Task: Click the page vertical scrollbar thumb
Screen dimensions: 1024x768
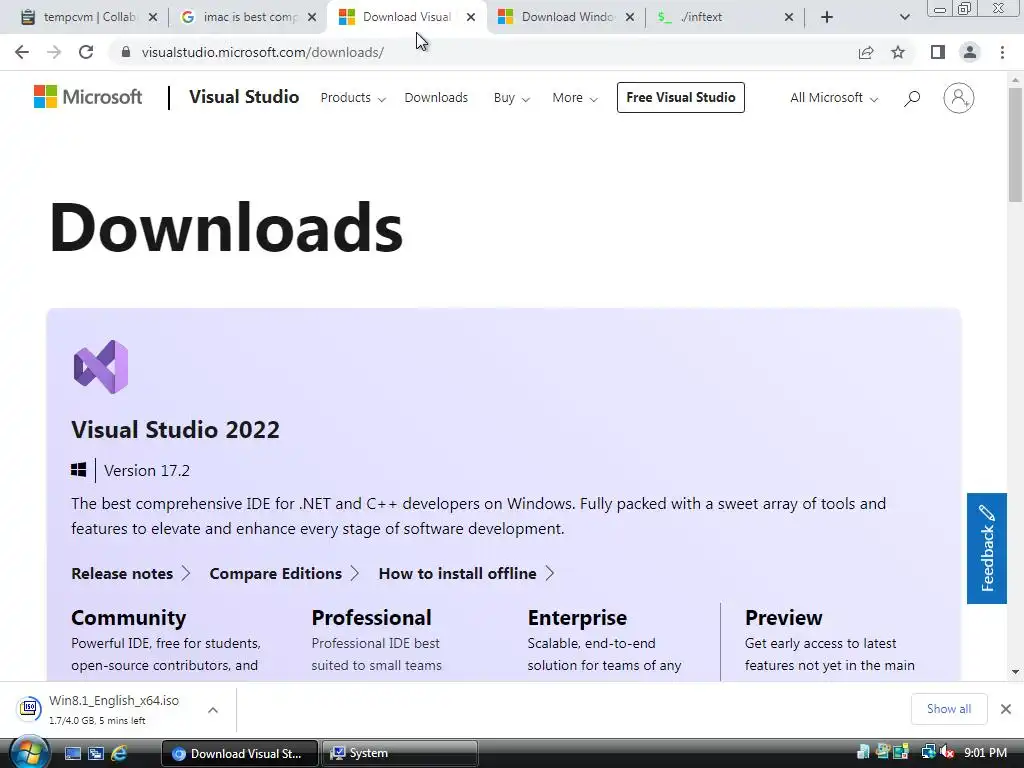Action: coord(1015,144)
